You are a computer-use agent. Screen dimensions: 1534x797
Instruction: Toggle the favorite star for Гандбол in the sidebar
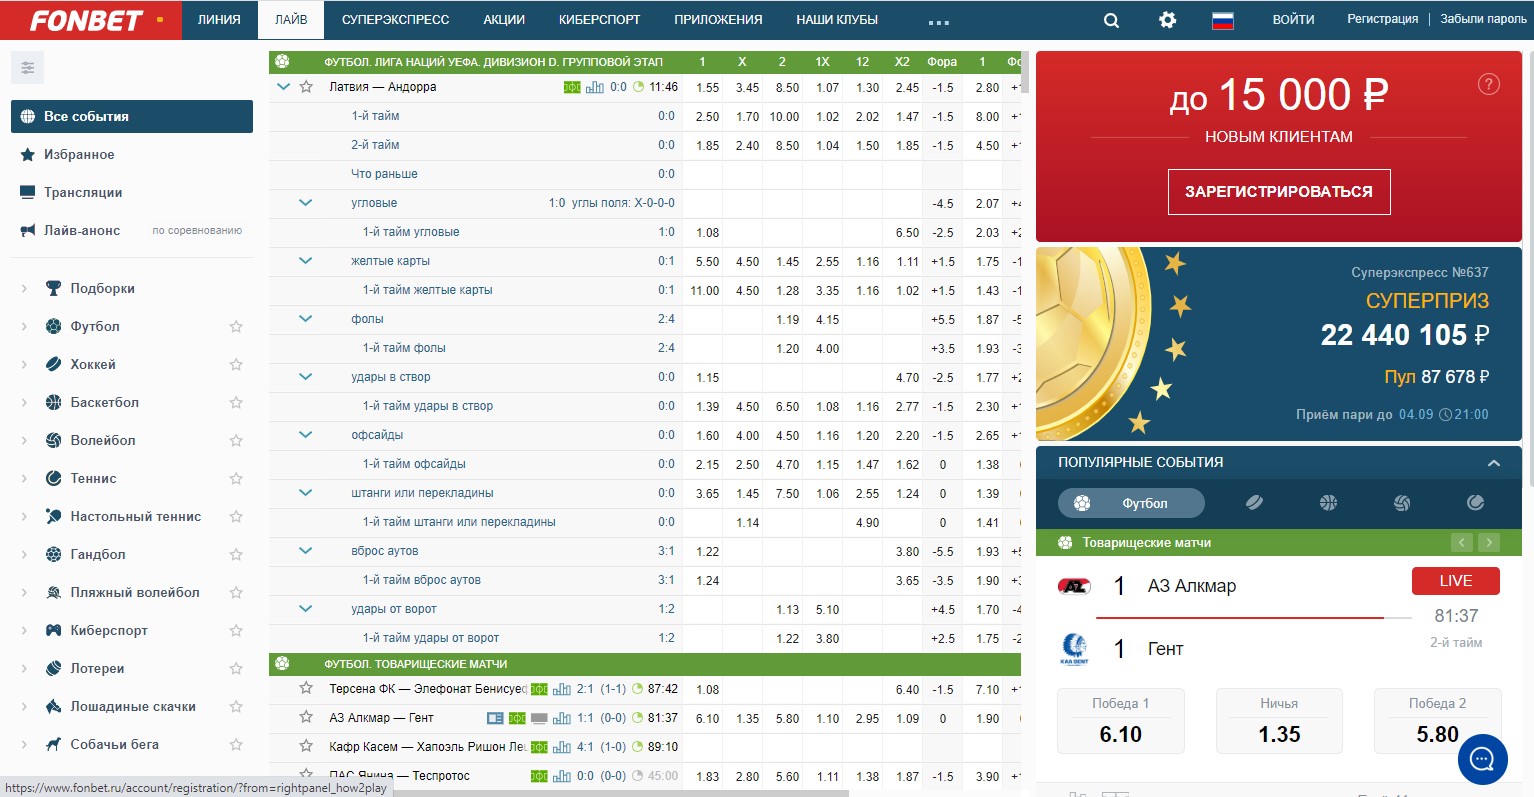pyautogui.click(x=236, y=554)
